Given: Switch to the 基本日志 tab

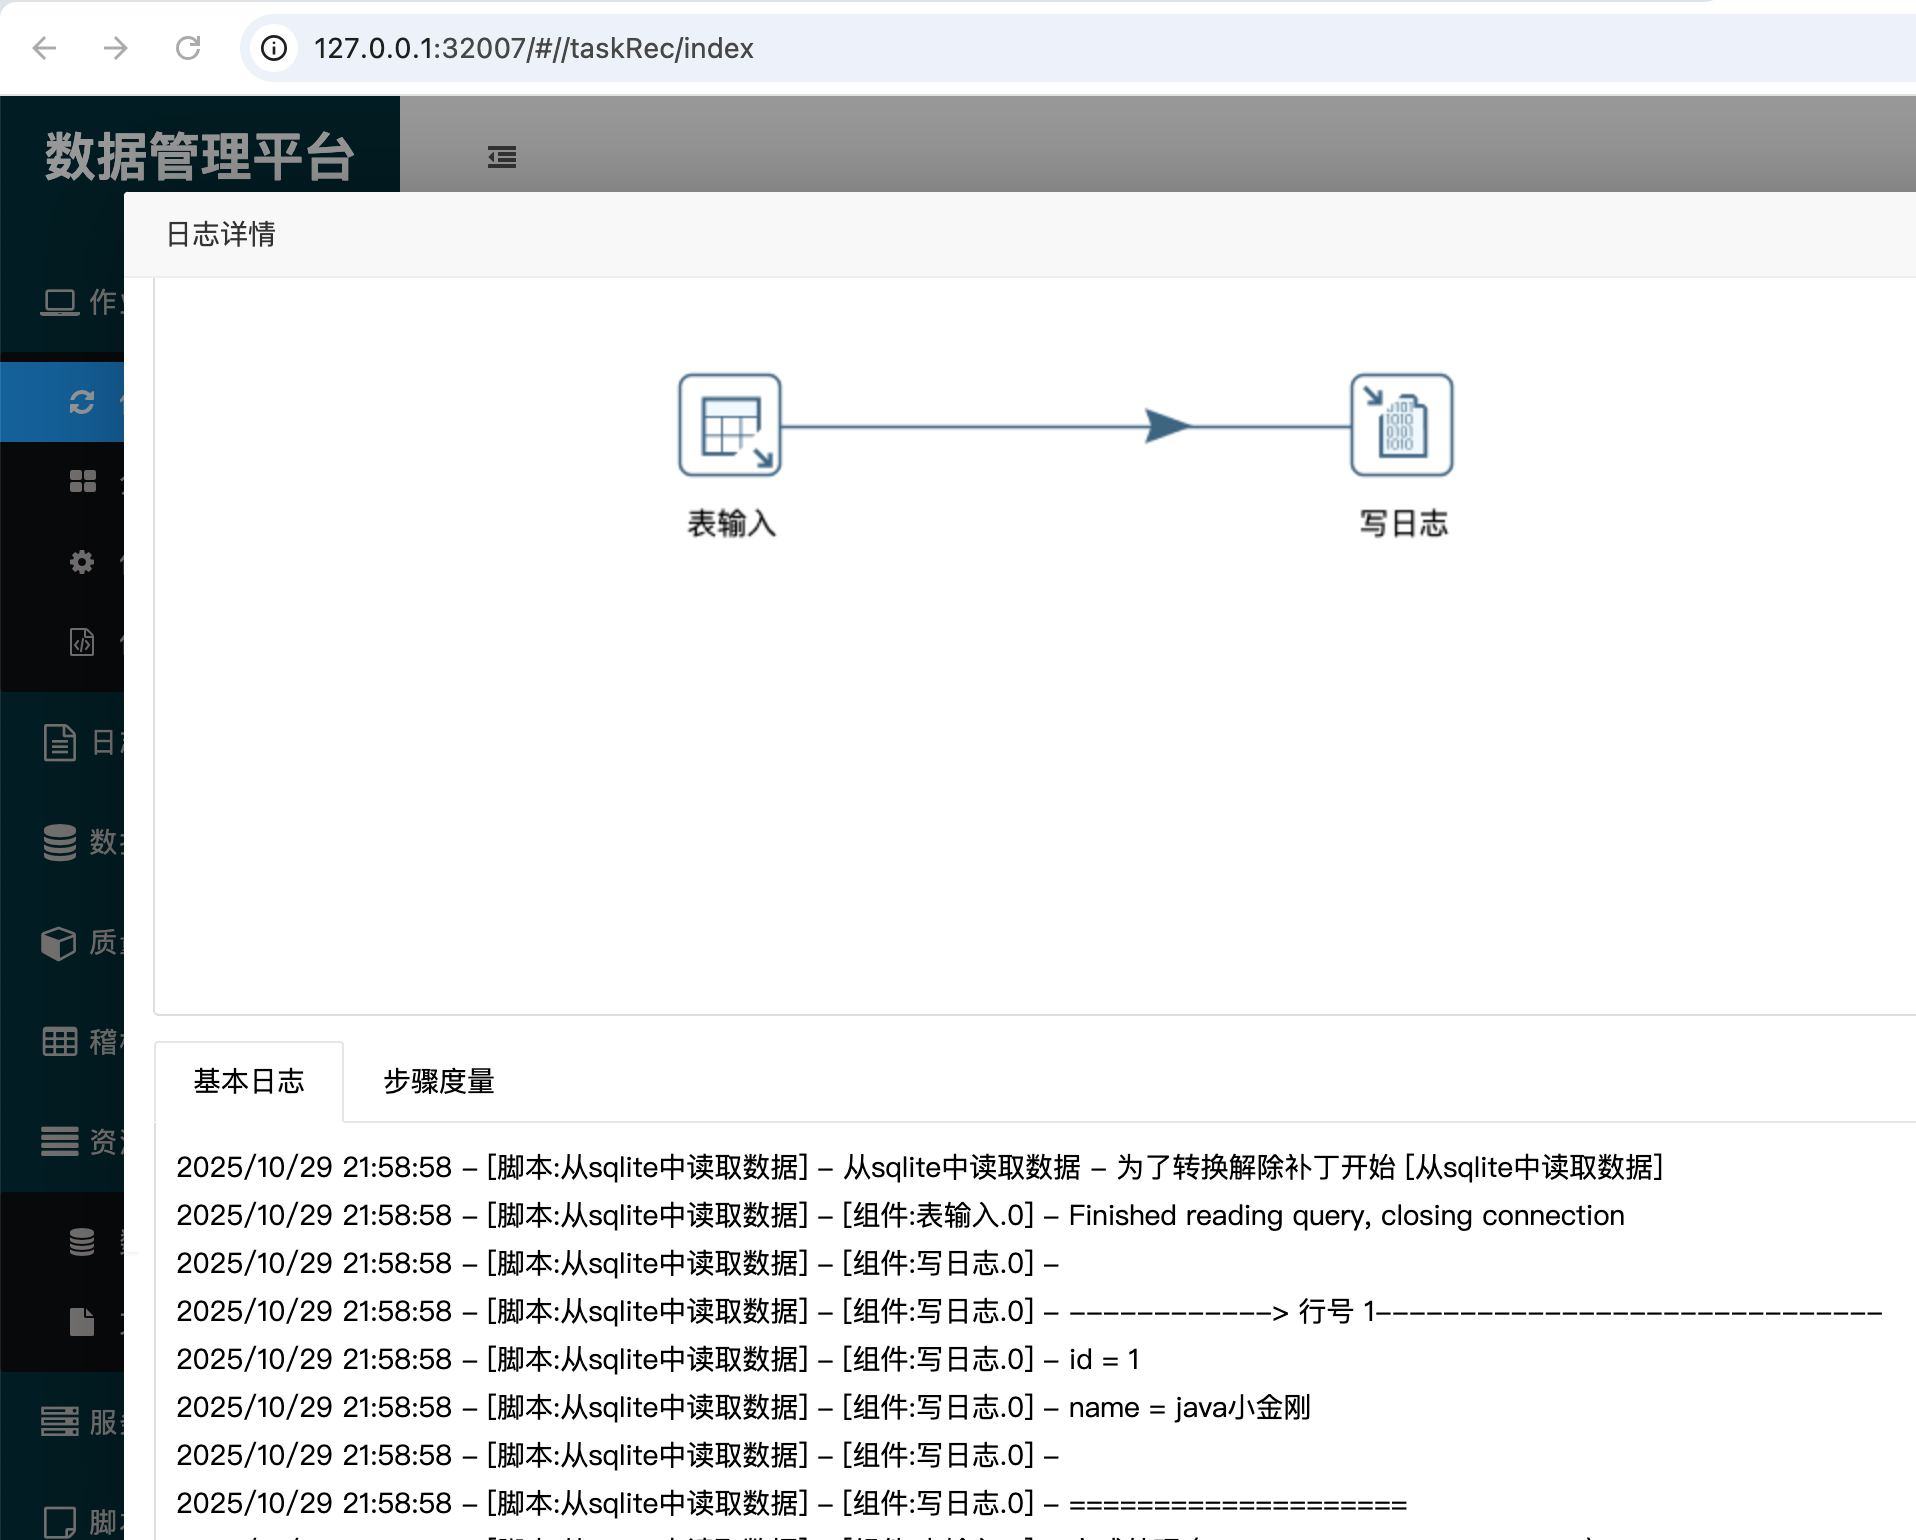Looking at the screenshot, I should tap(248, 1081).
